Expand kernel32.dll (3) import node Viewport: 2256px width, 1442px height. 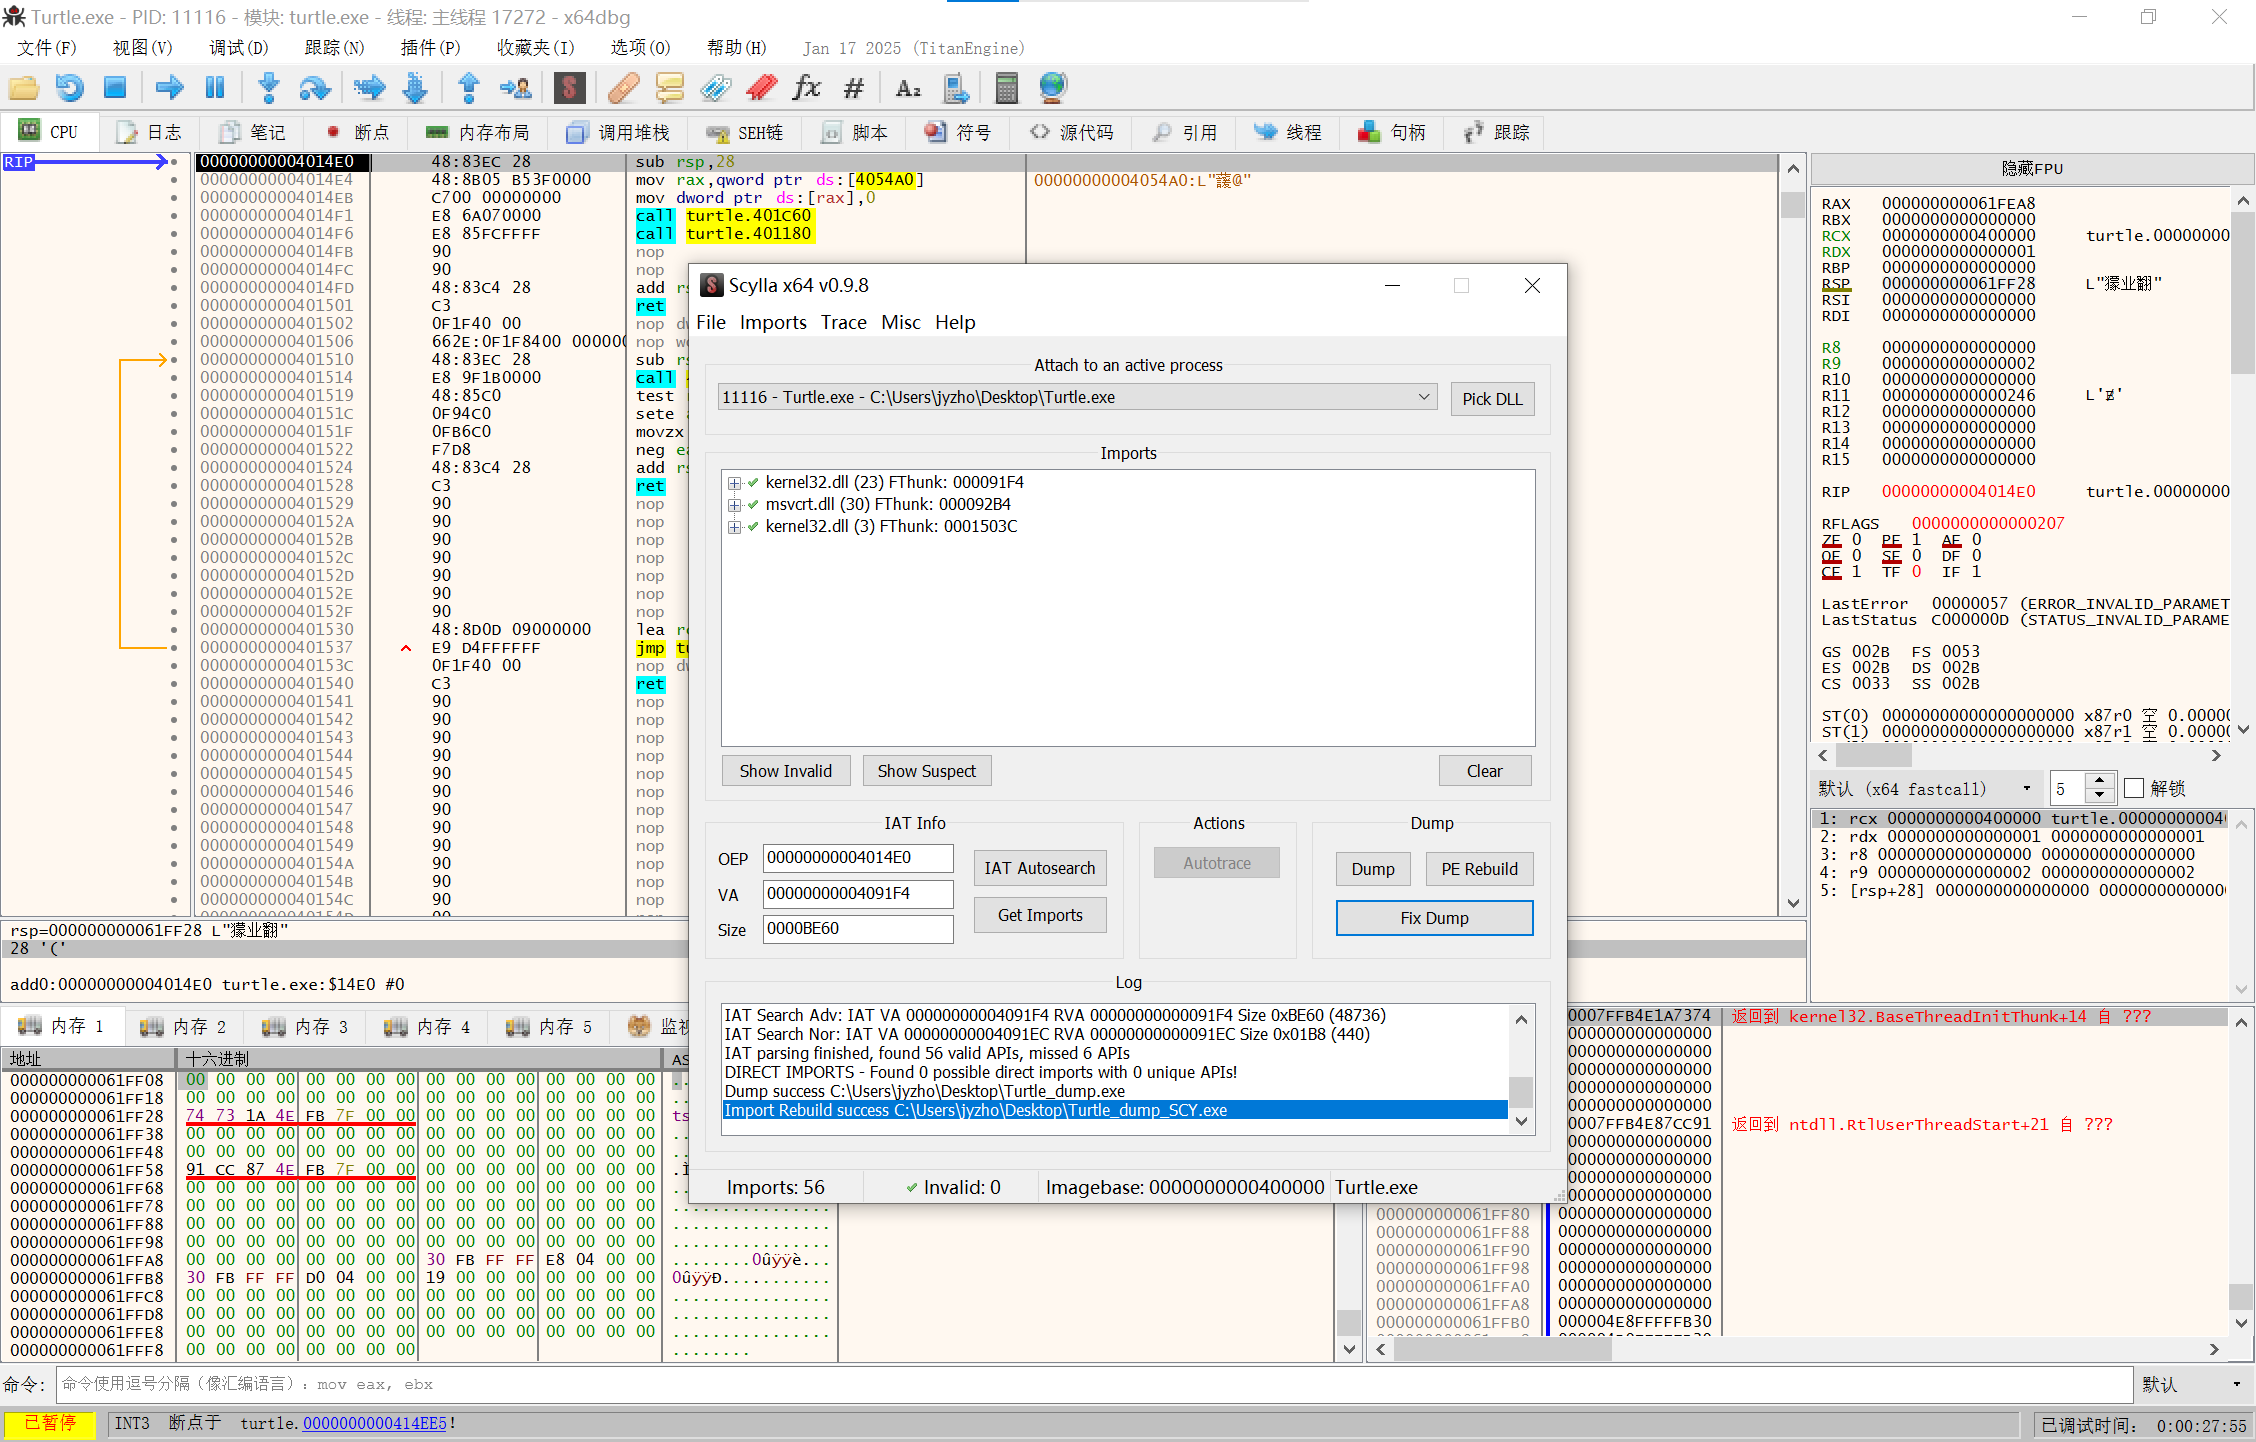735,527
